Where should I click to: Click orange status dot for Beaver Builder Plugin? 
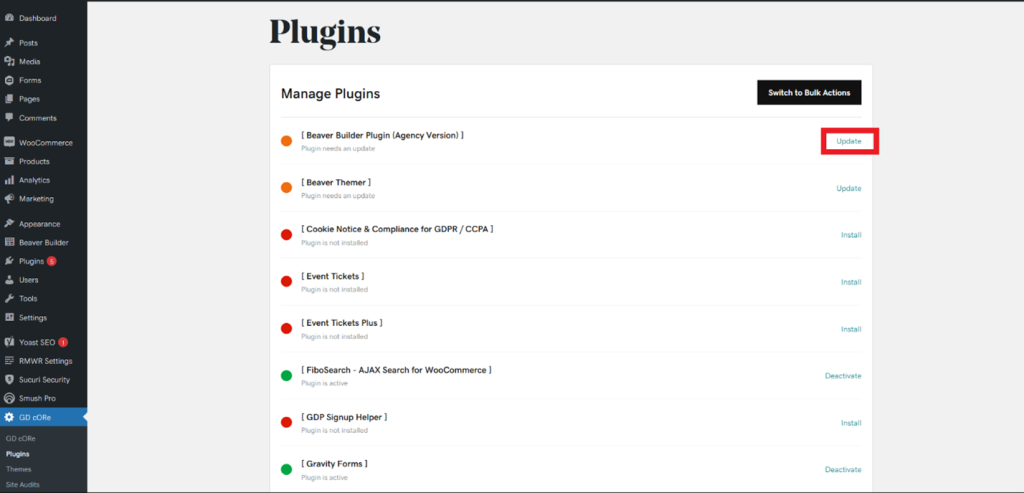(286, 141)
